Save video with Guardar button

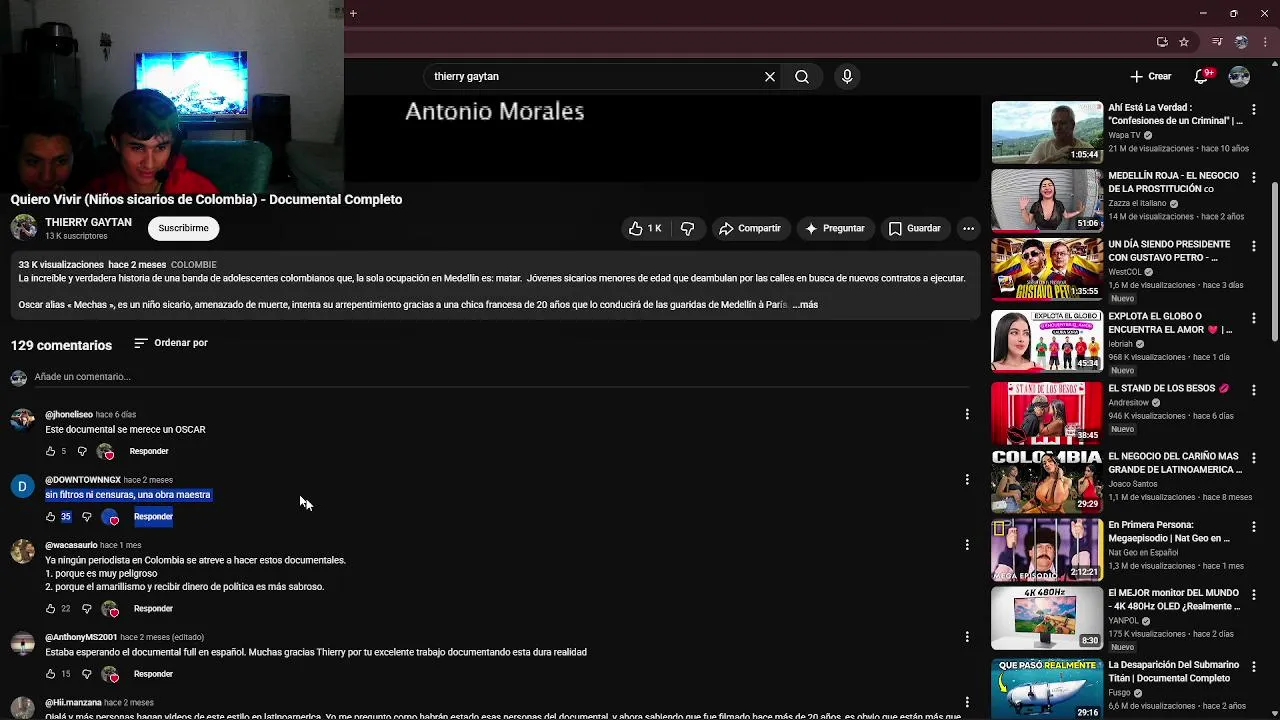[x=914, y=228]
